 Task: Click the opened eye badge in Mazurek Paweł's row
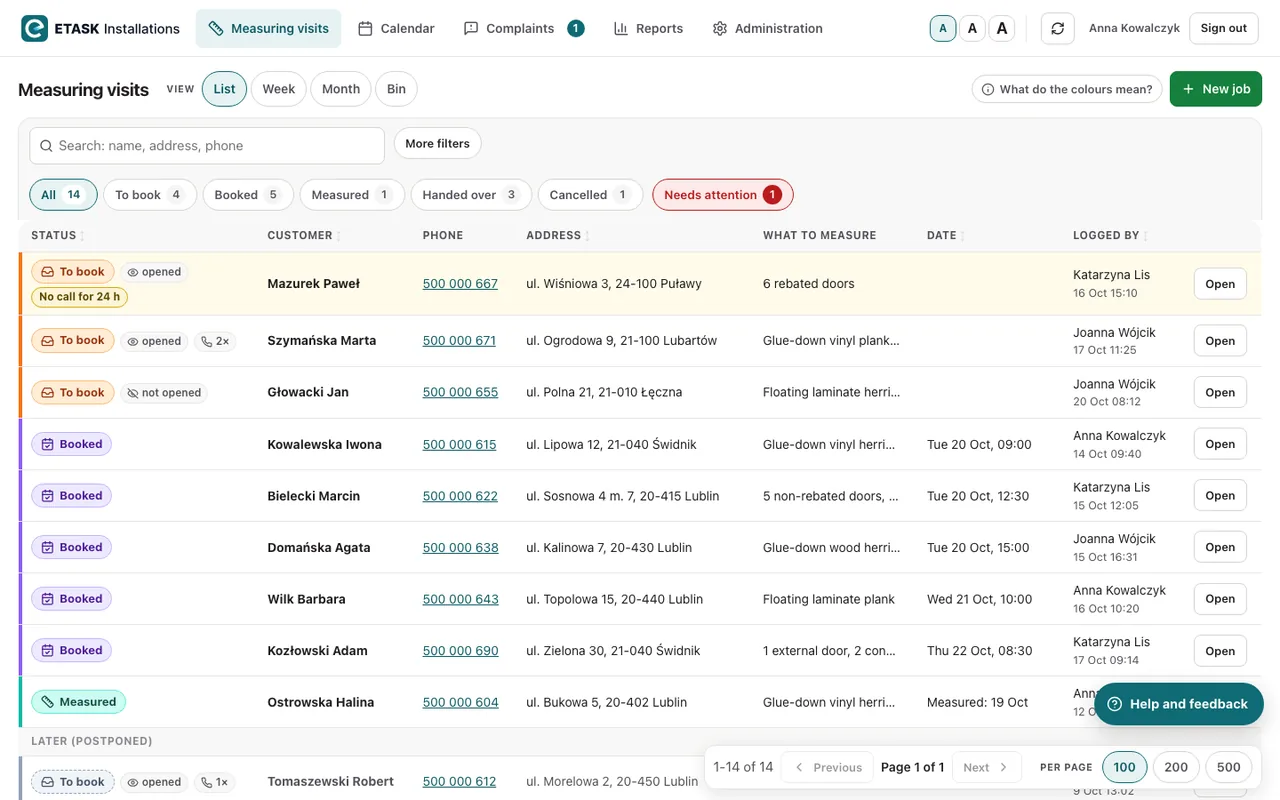[x=155, y=272]
